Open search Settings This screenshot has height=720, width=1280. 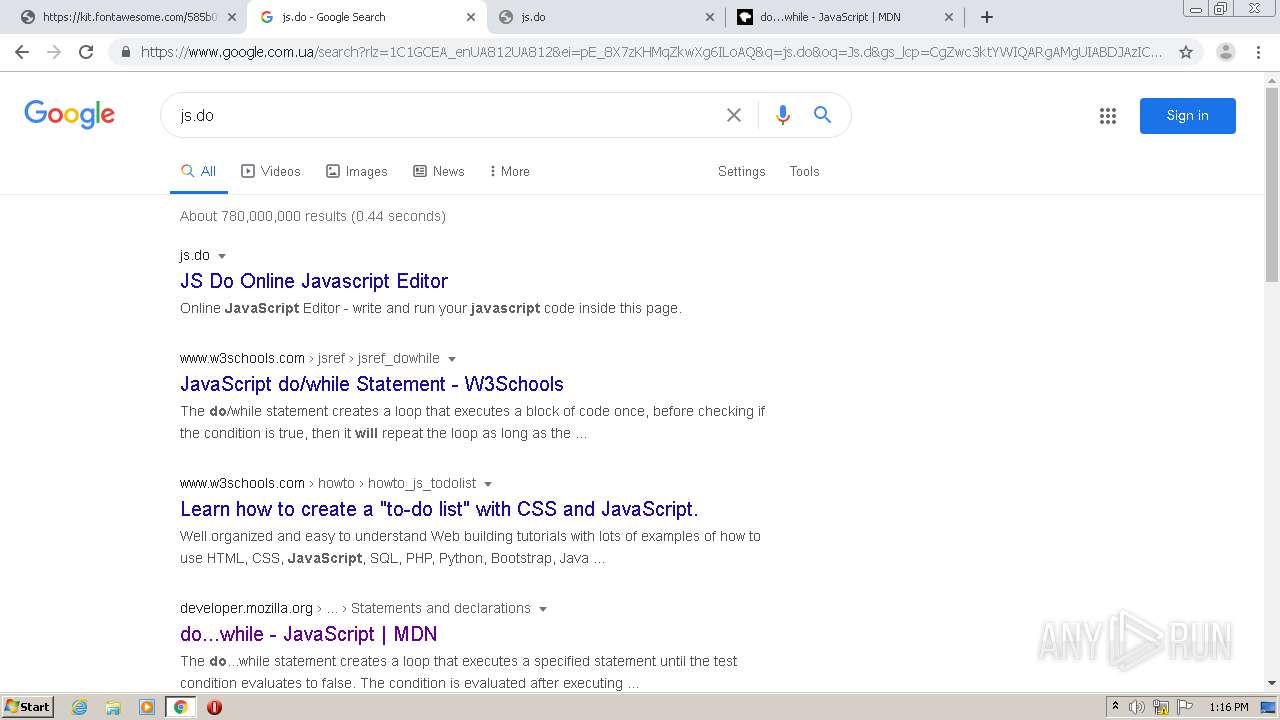pyautogui.click(x=741, y=171)
